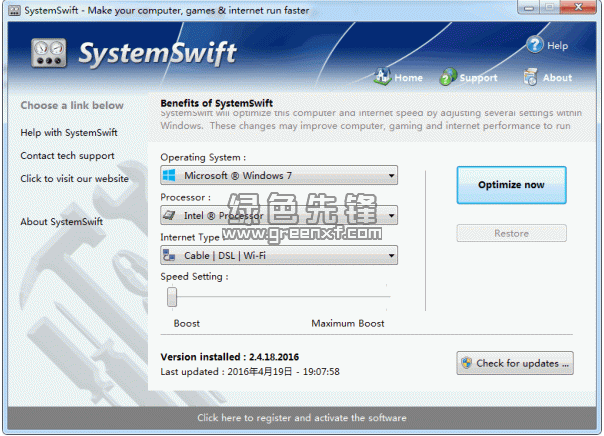Go to Home in the header navigation
604x436 pixels.
point(408,78)
